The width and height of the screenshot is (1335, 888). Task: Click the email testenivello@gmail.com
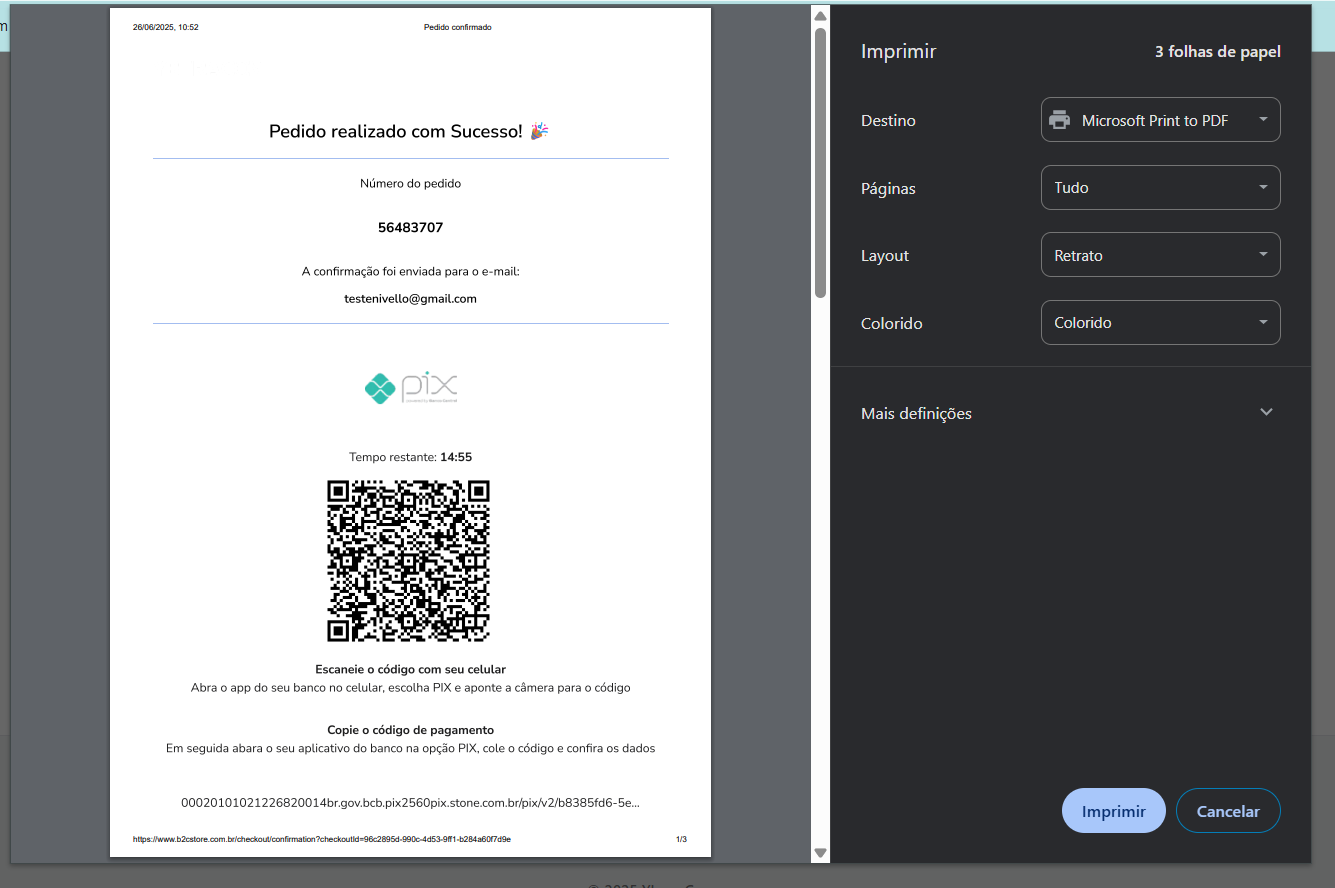pos(410,299)
